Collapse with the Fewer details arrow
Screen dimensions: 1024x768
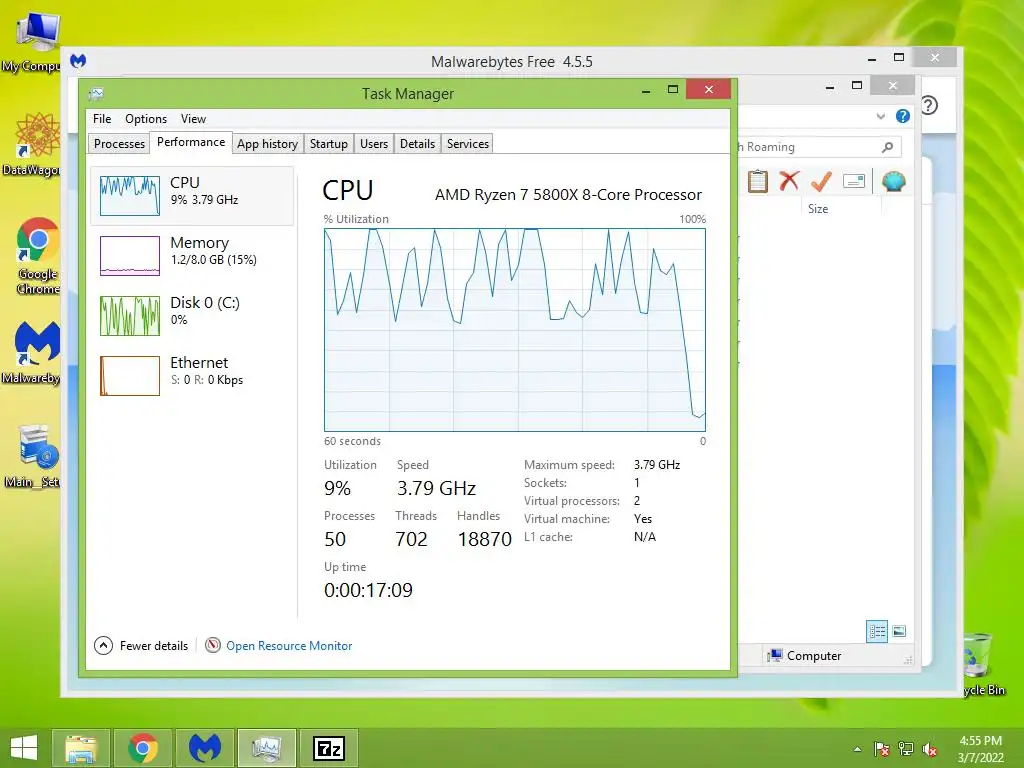point(103,645)
